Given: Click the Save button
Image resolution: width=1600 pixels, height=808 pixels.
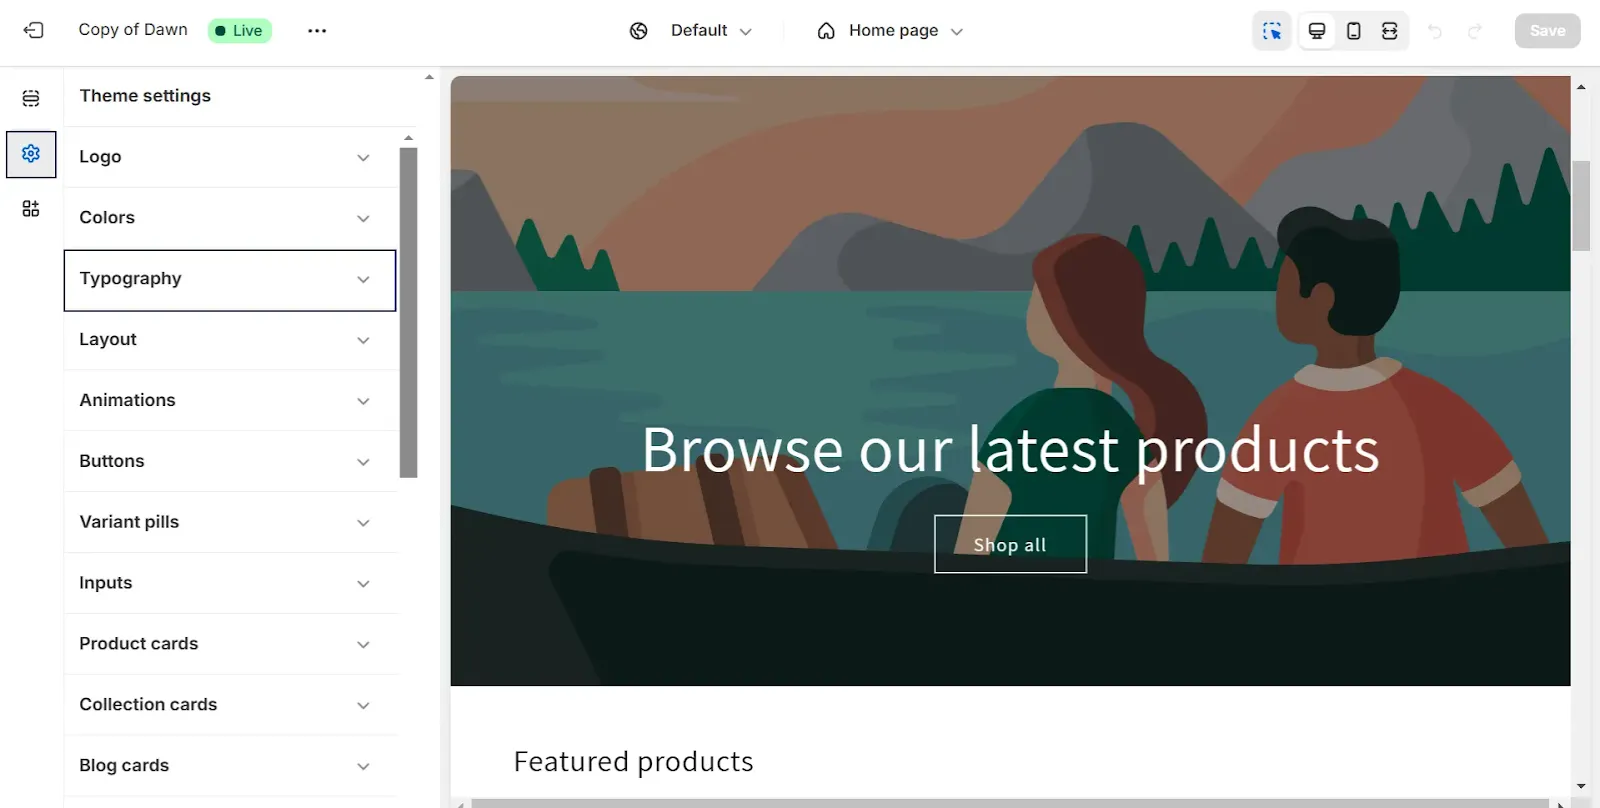Looking at the screenshot, I should pyautogui.click(x=1547, y=31).
